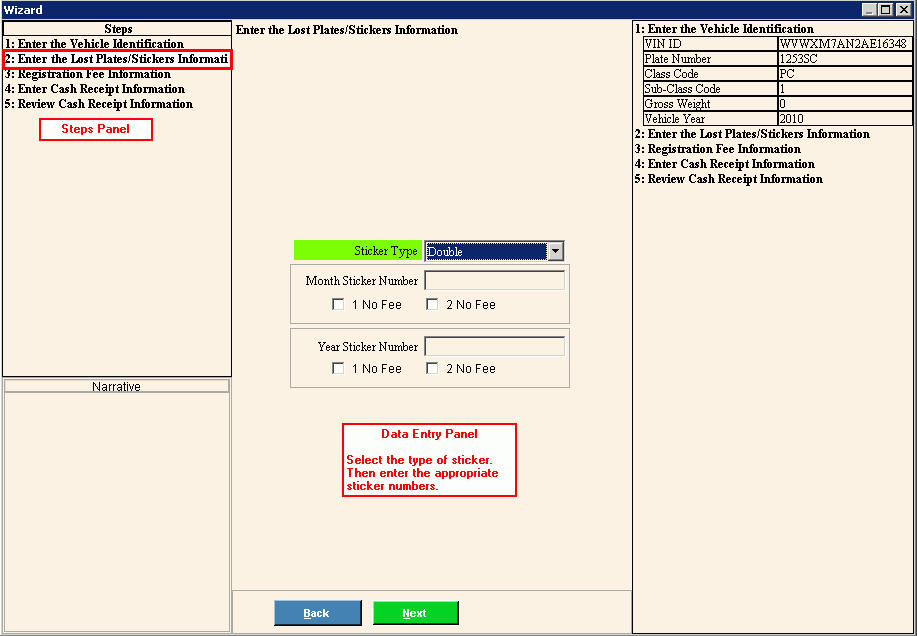
Task: Enable Year Sticker 1 No Fee checkbox
Action: [339, 369]
